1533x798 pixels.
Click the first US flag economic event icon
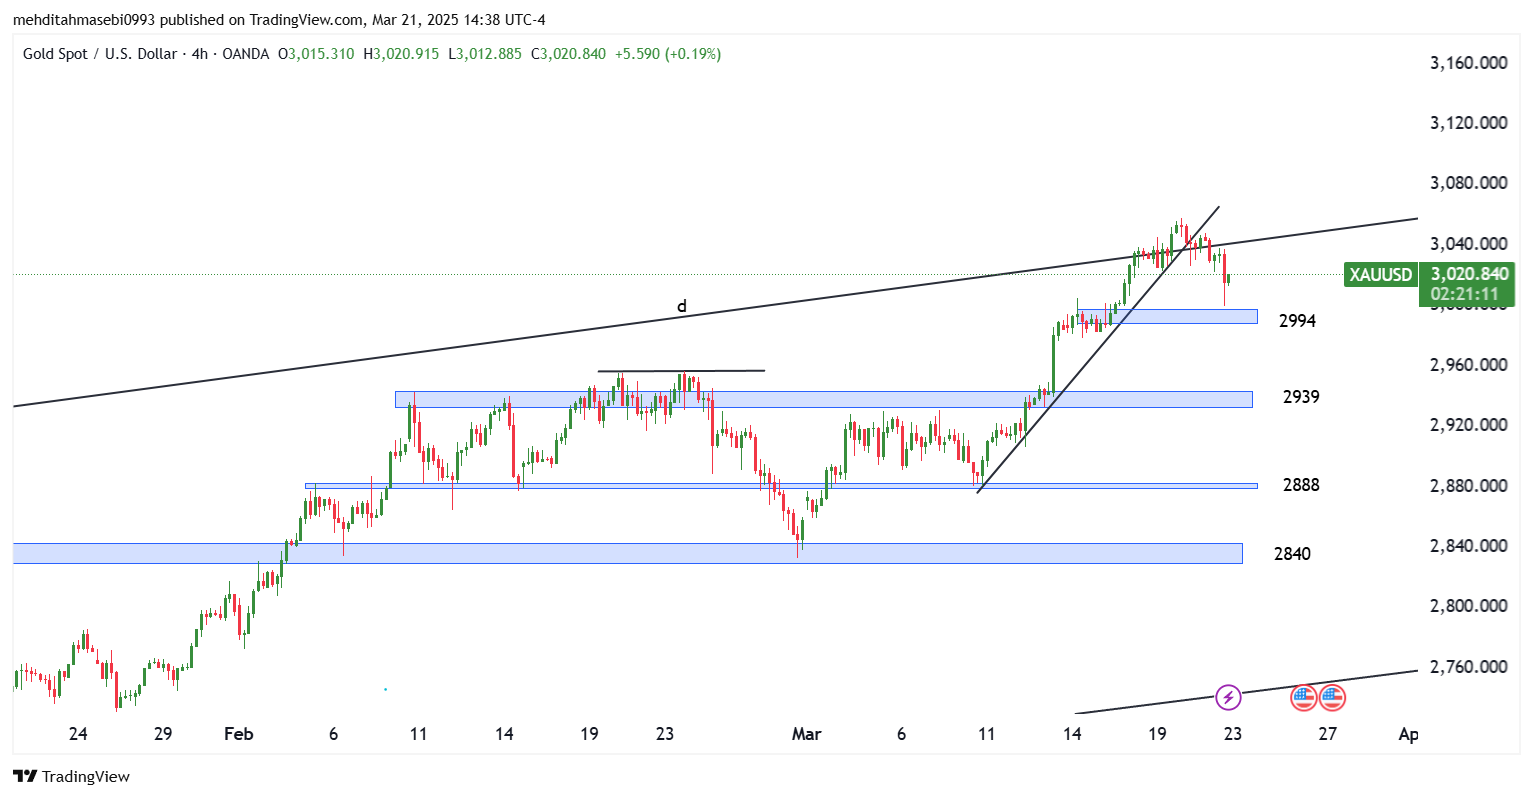[1303, 697]
